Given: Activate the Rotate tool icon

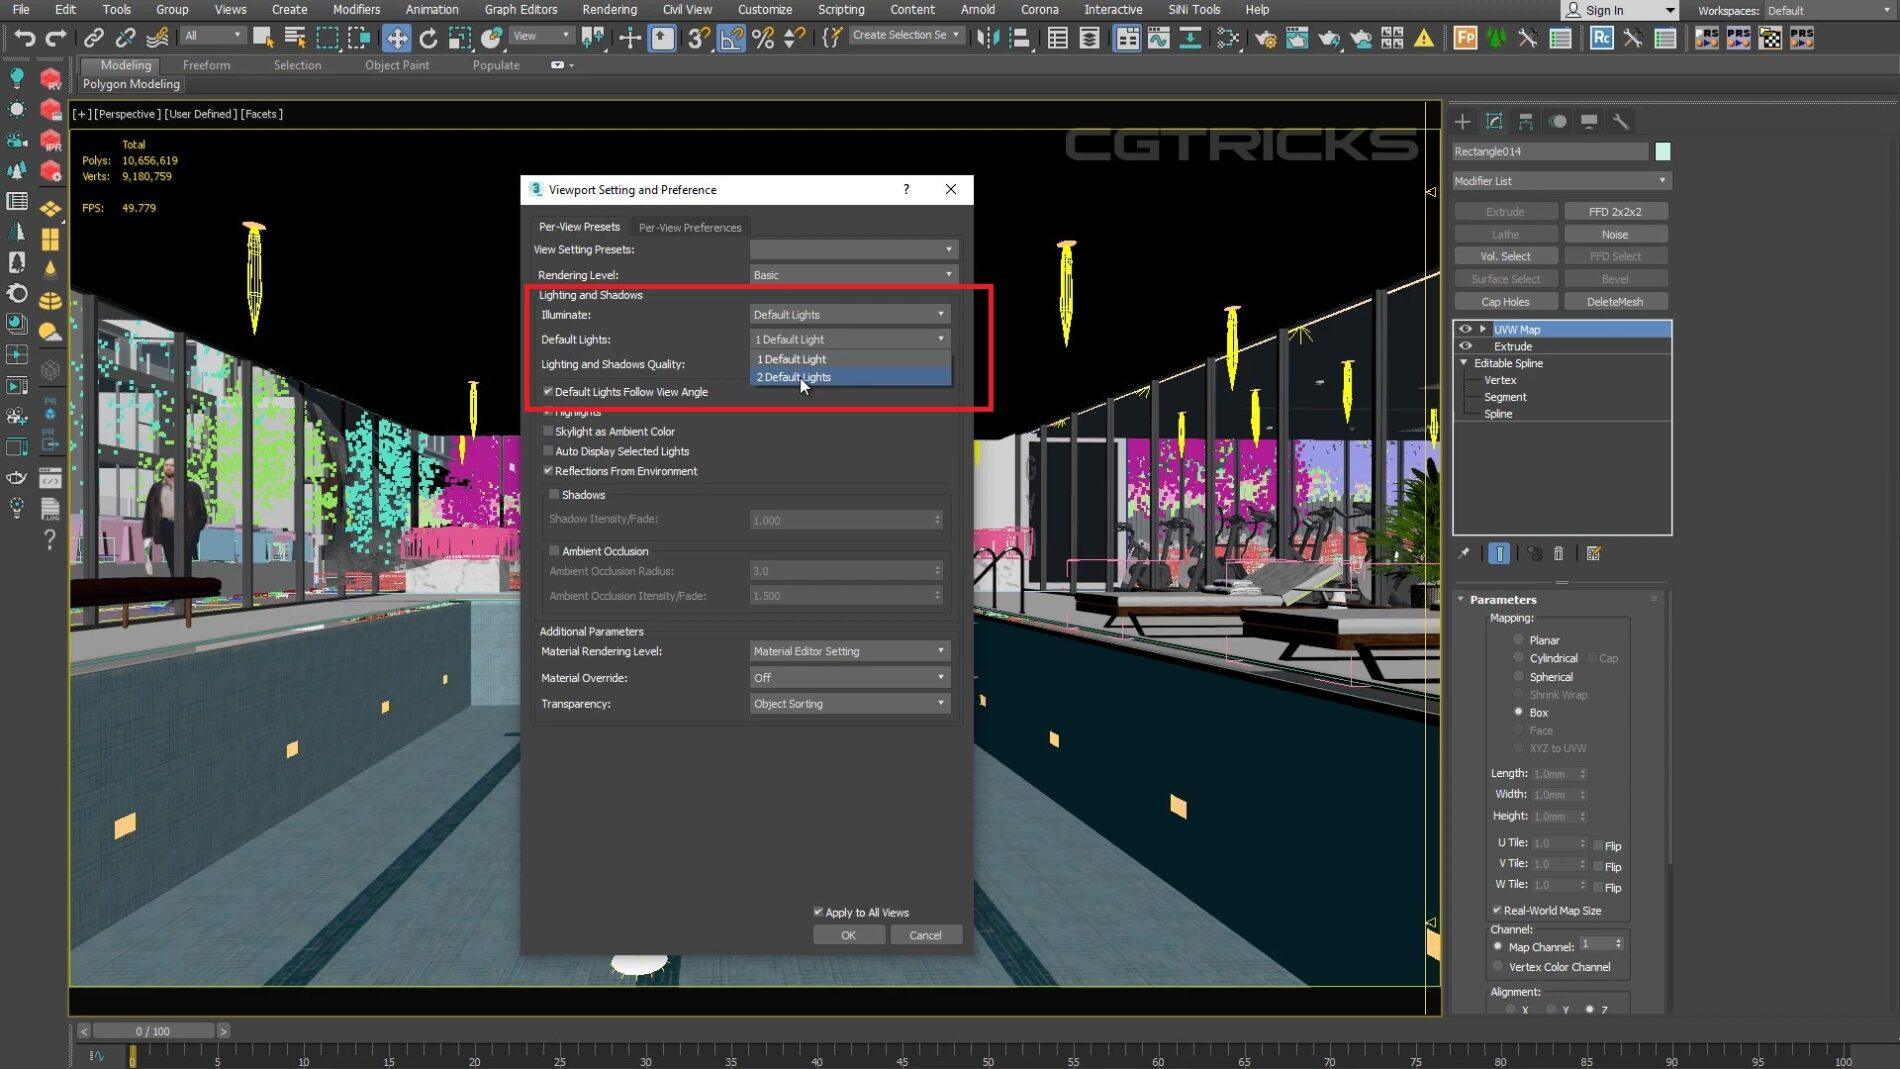Looking at the screenshot, I should pyautogui.click(x=428, y=38).
